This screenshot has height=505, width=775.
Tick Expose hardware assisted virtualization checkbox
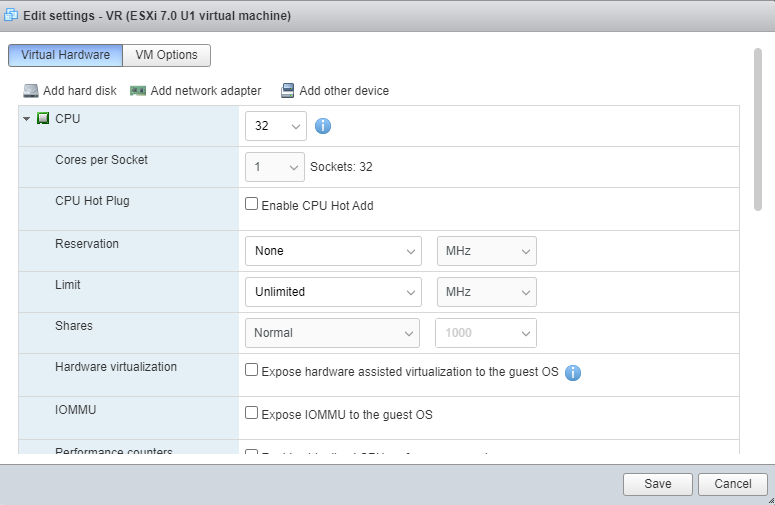tap(252, 370)
